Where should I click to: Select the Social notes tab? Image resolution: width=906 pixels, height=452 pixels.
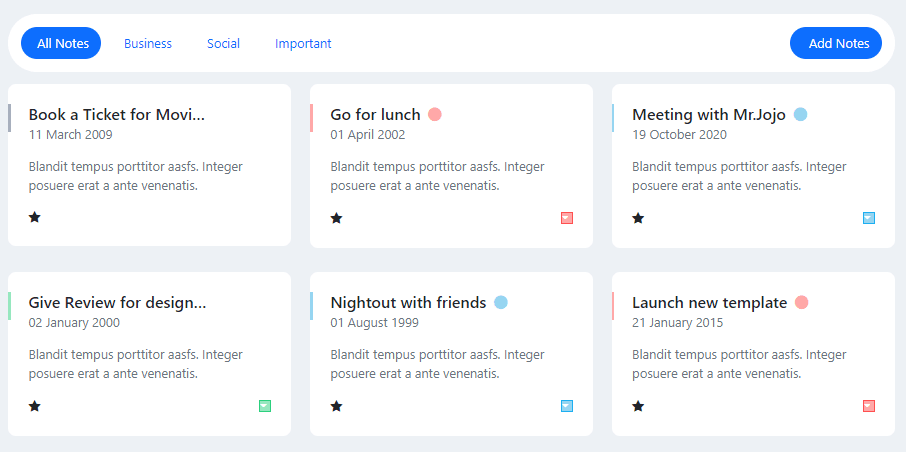click(x=223, y=43)
